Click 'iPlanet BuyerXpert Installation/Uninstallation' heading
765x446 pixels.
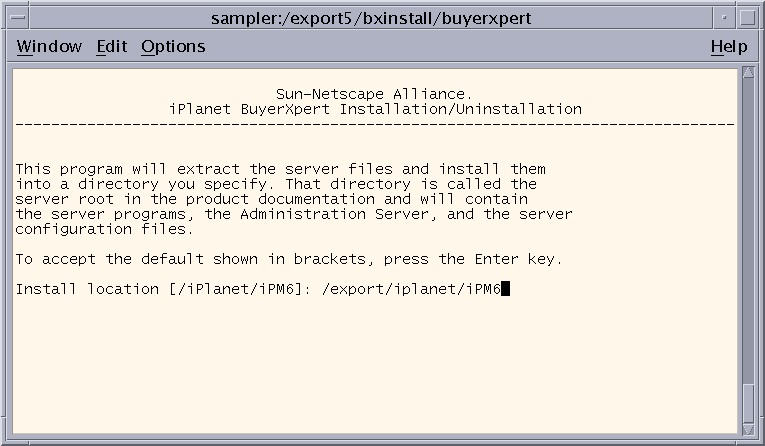point(375,109)
